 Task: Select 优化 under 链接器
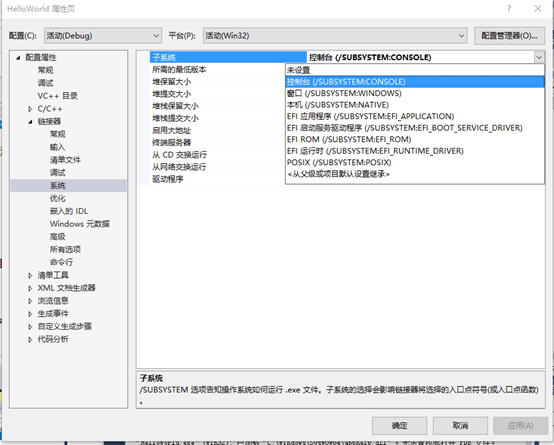tap(58, 198)
